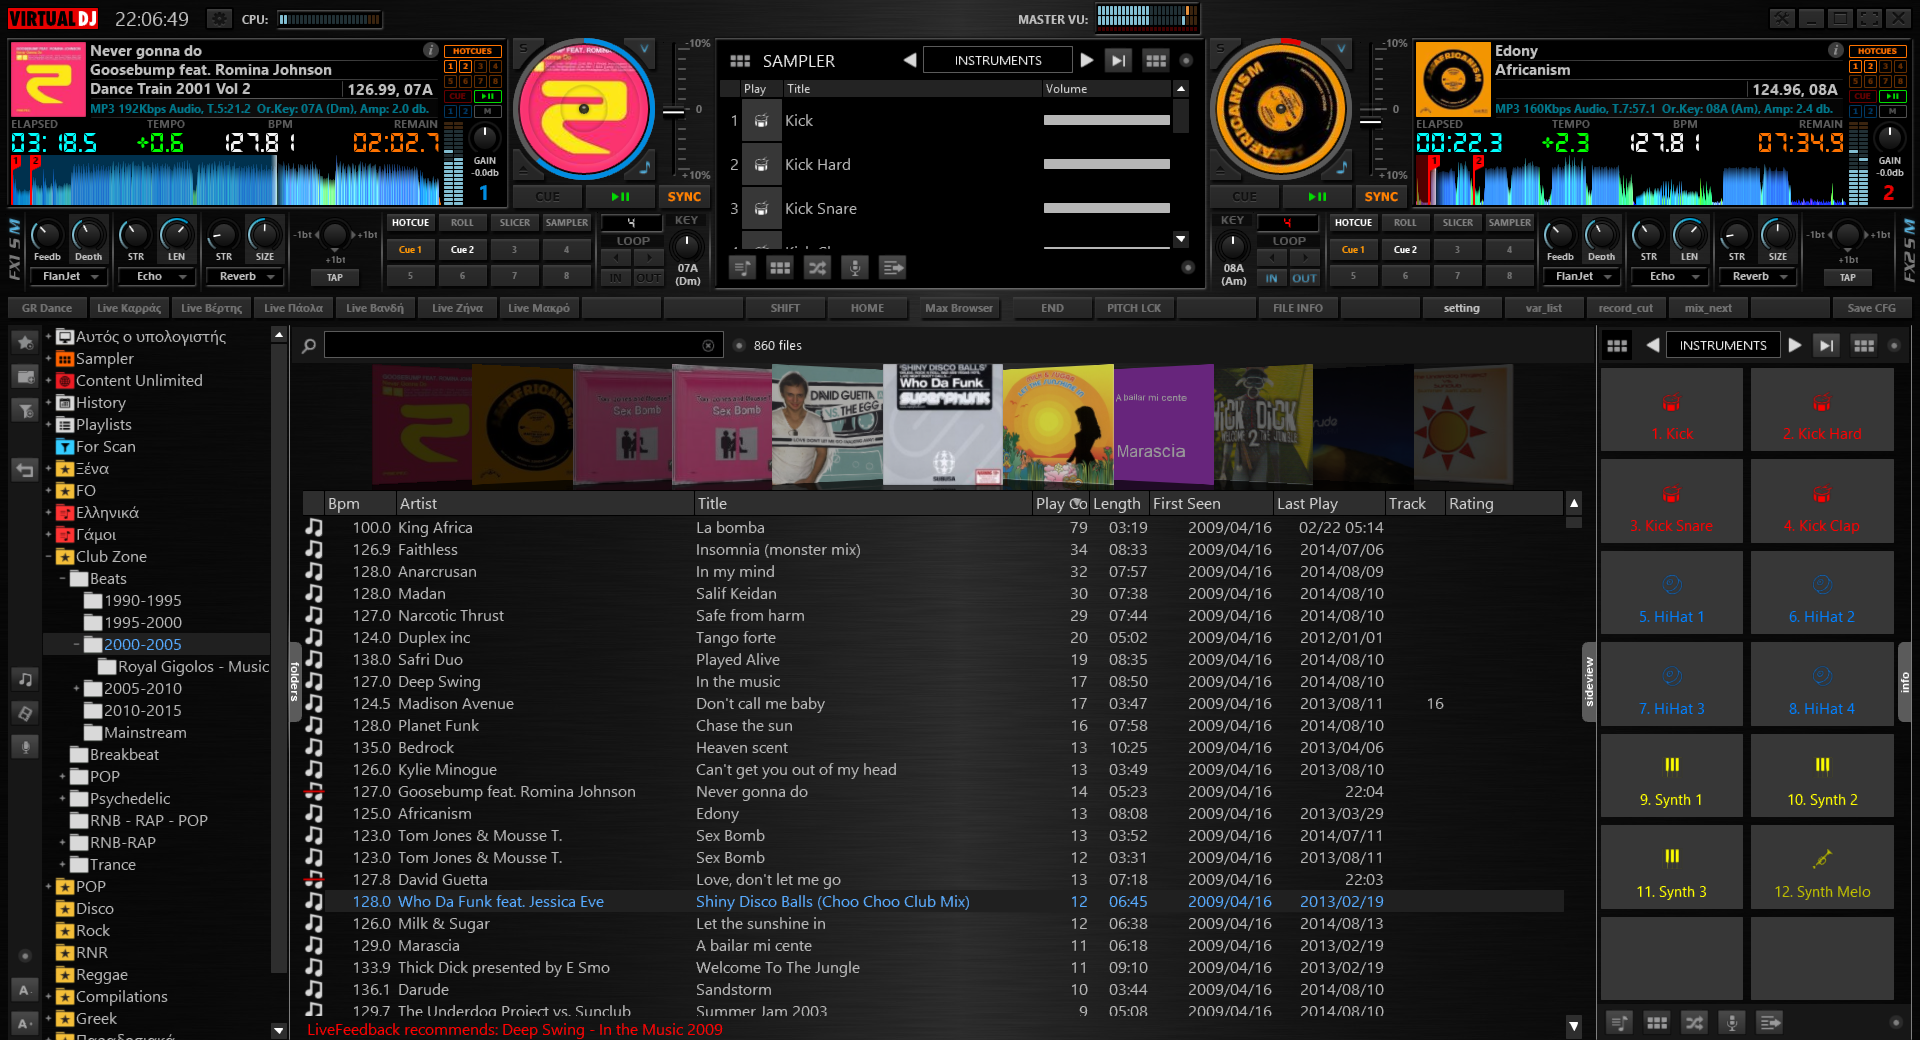The image size is (1920, 1040).
Task: Click the search magnifier icon in browser
Action: (309, 346)
